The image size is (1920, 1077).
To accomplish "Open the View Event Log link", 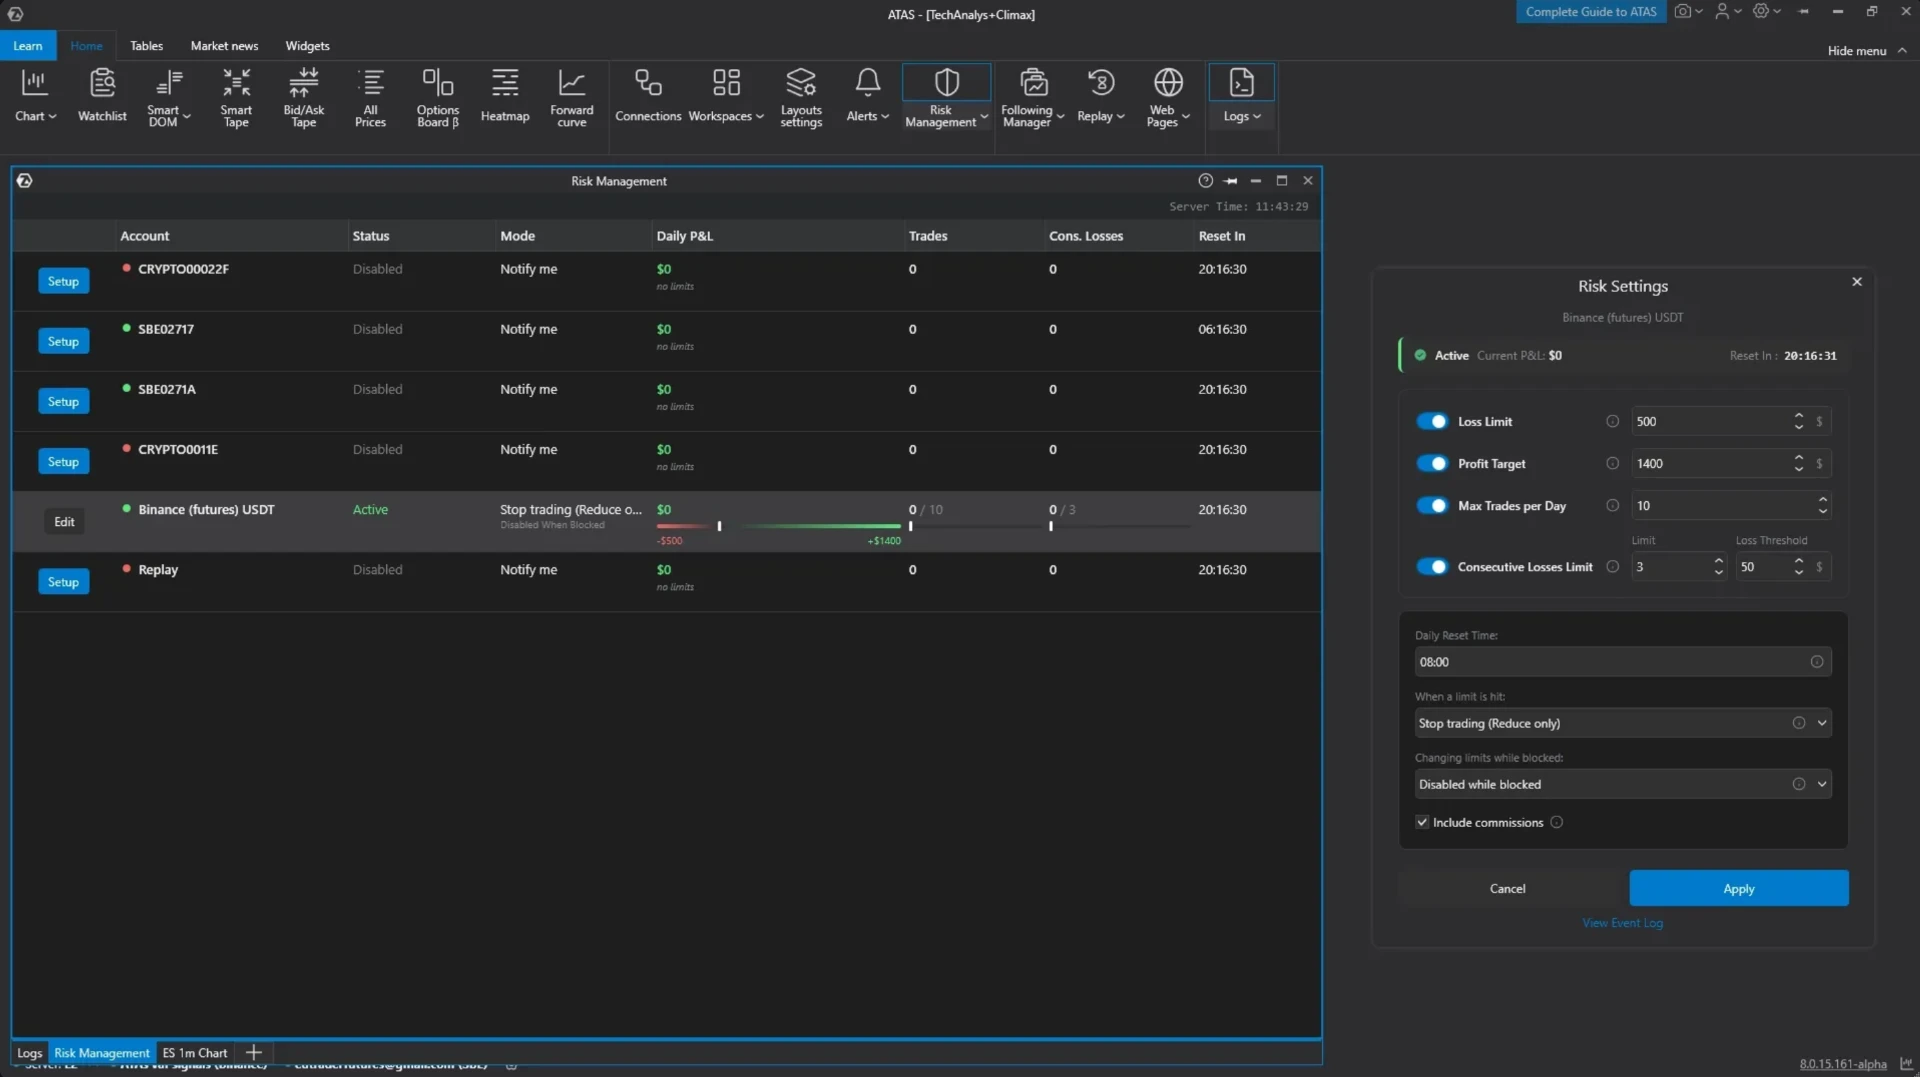I will tap(1622, 923).
